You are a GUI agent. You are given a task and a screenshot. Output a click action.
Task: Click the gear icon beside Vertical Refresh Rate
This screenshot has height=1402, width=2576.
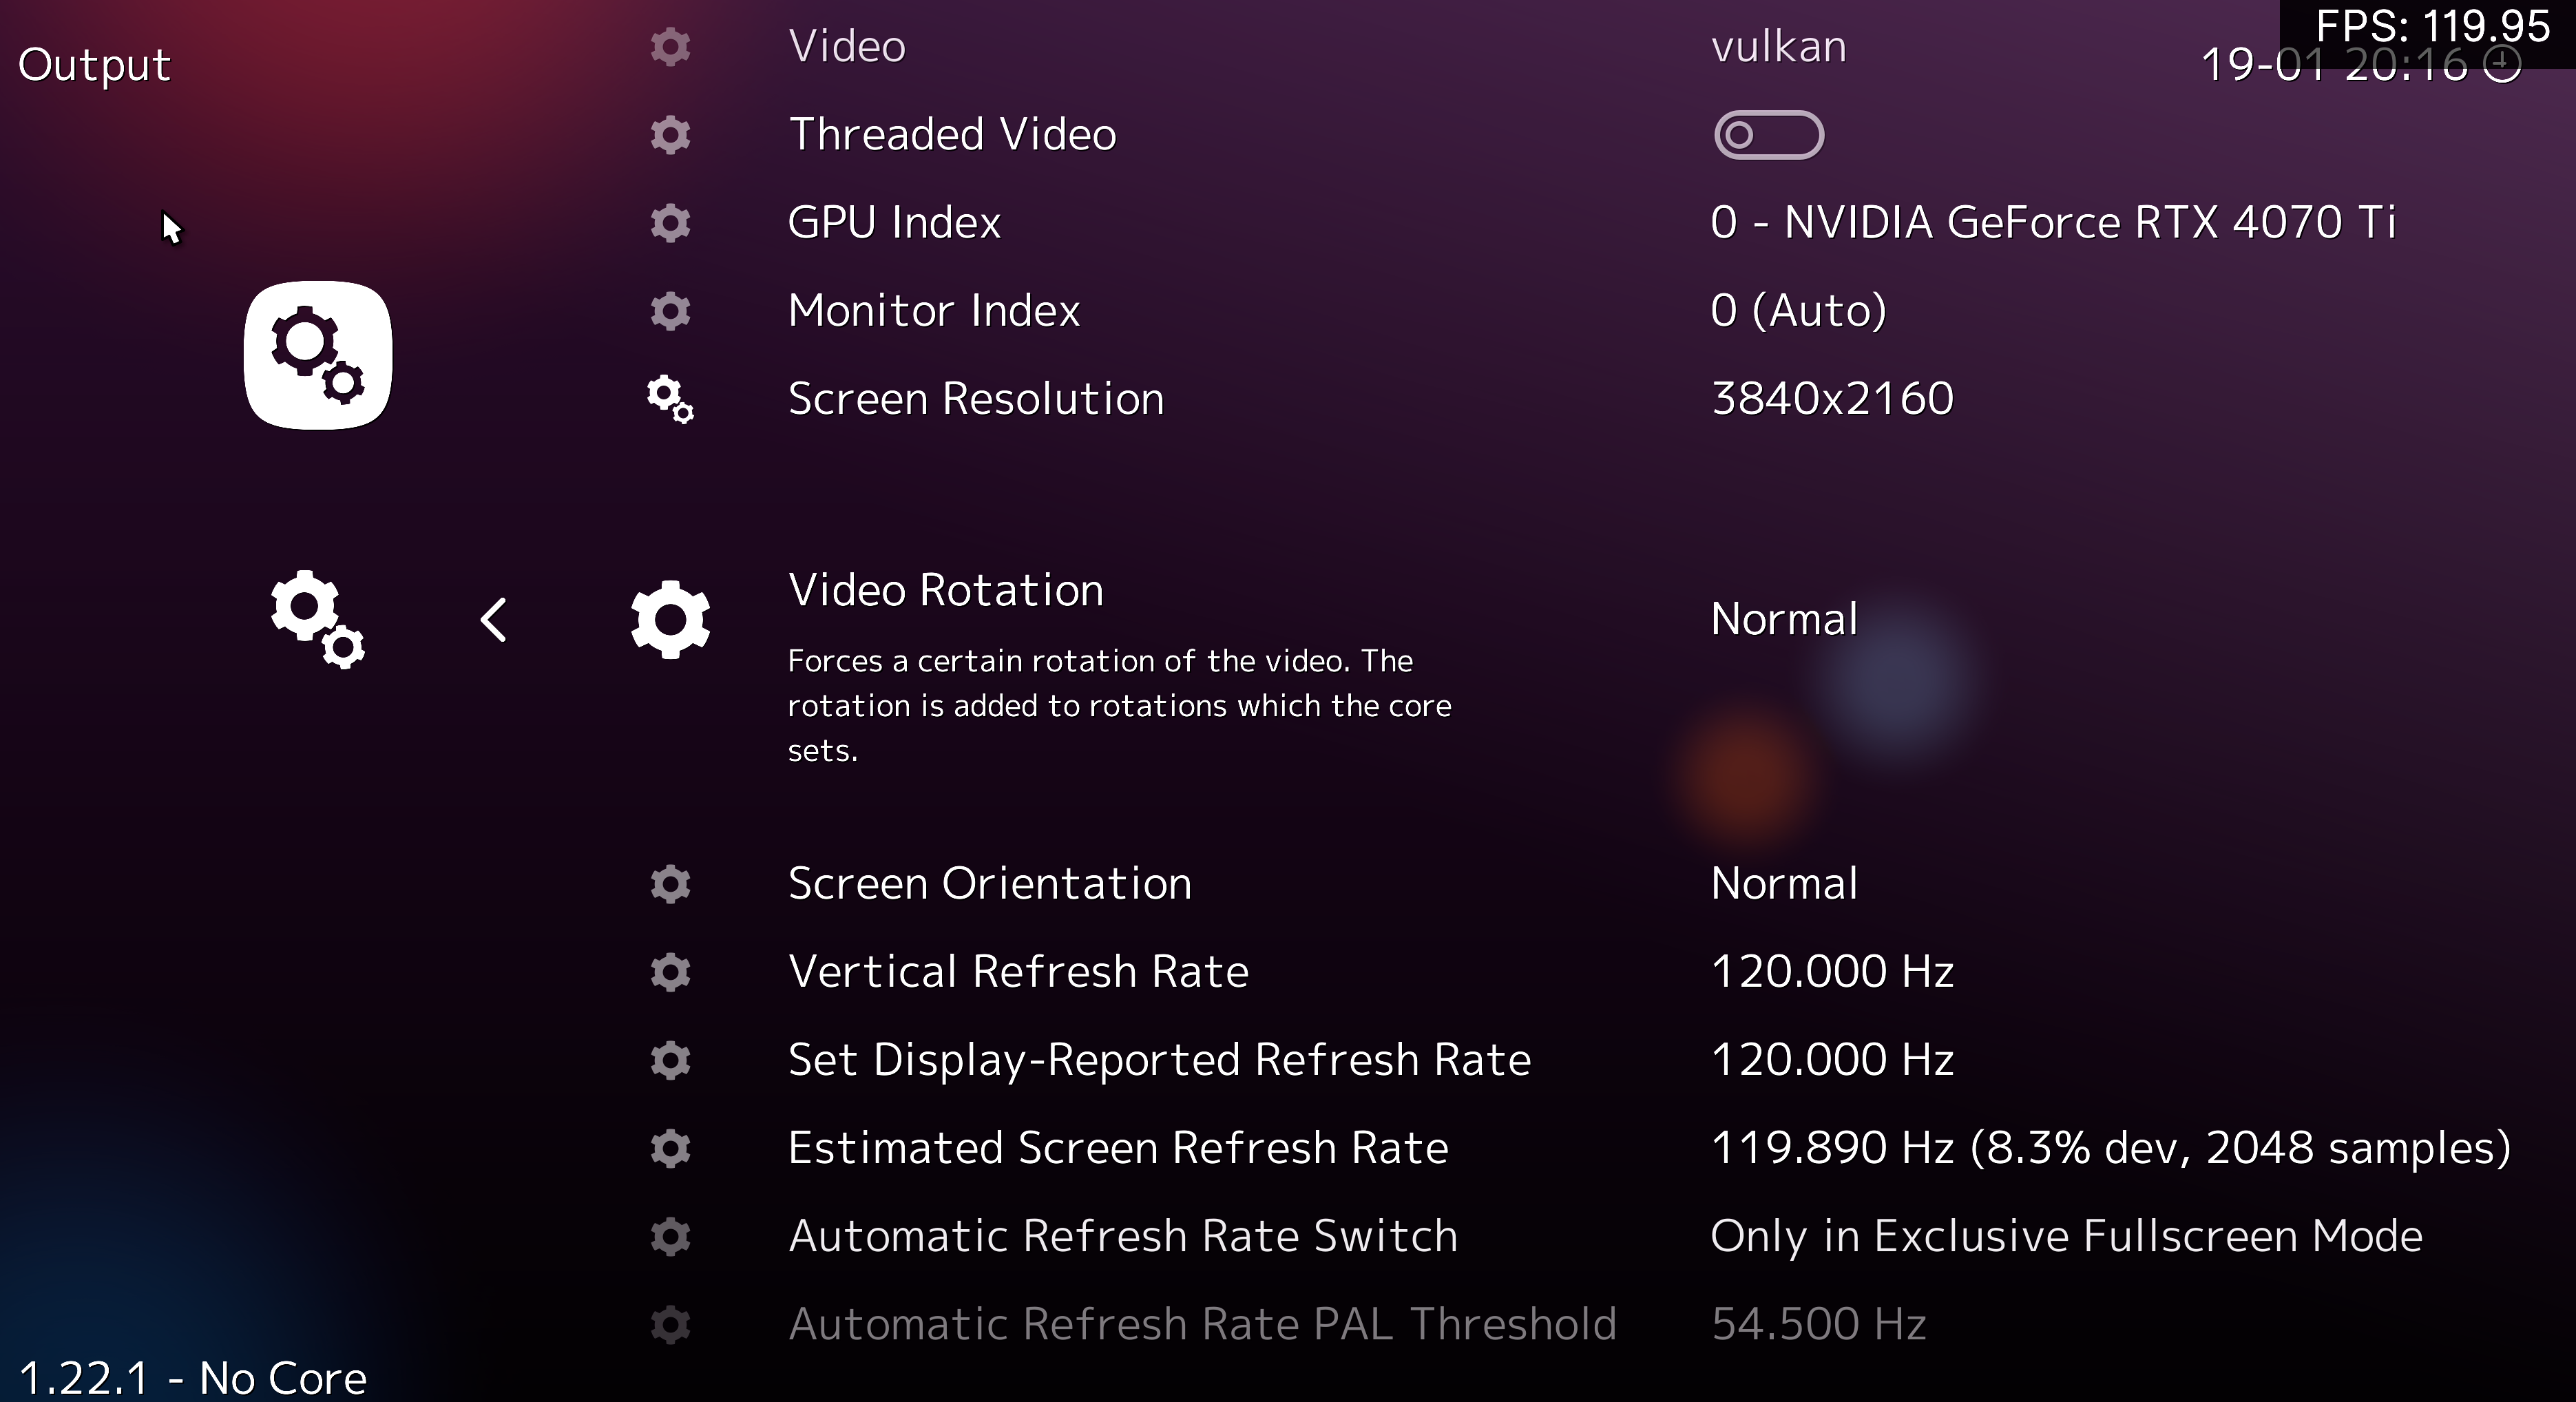(670, 971)
